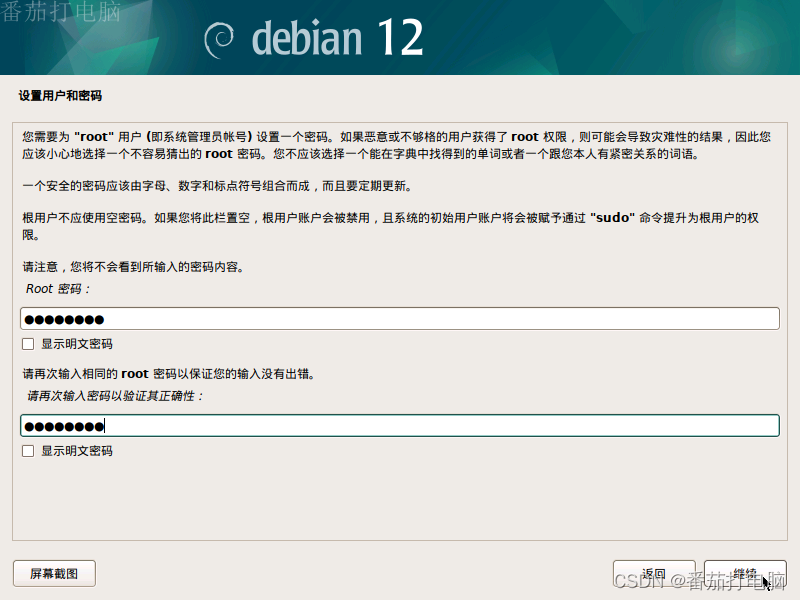Focus the password confirmation input field

(x=399, y=426)
